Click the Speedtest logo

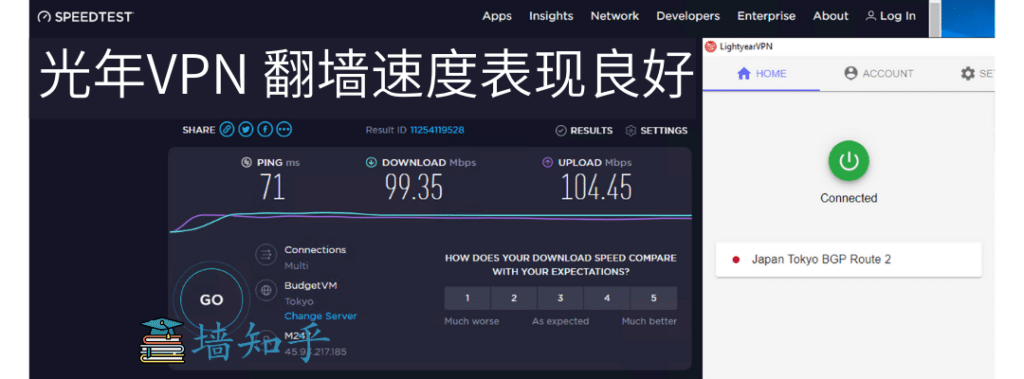pos(85,16)
